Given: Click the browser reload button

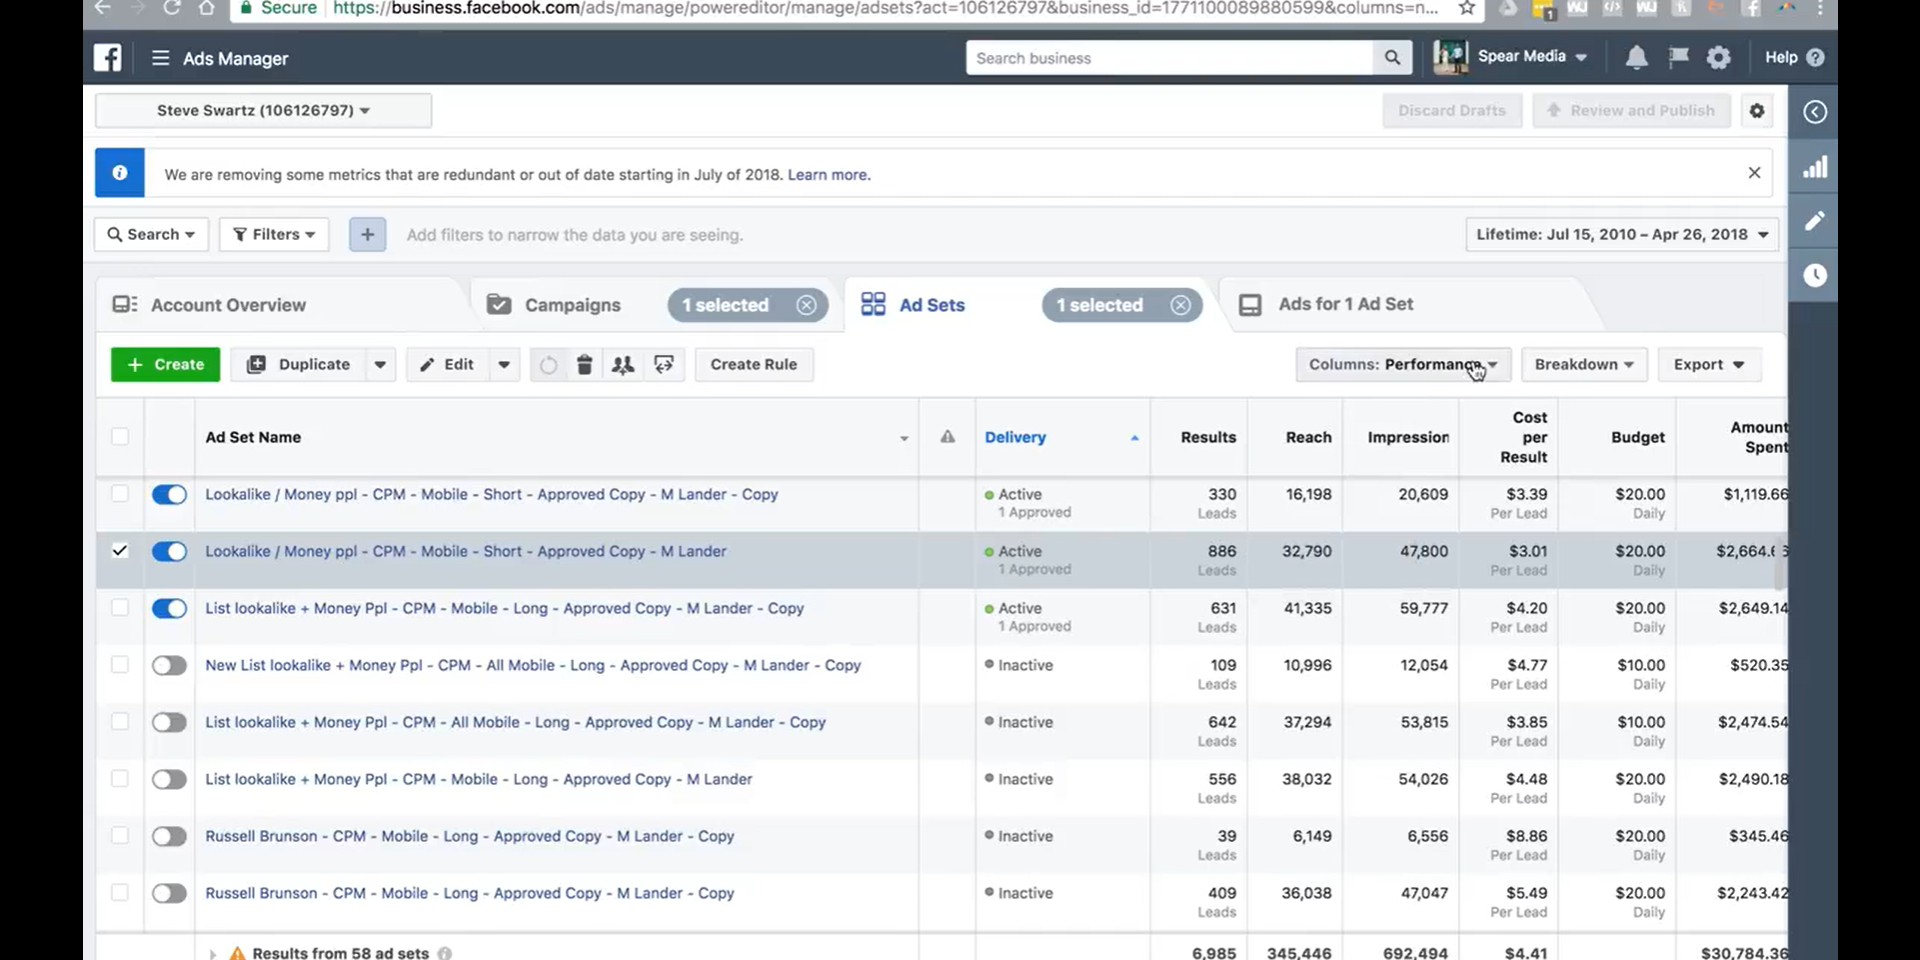Looking at the screenshot, I should coord(171,8).
